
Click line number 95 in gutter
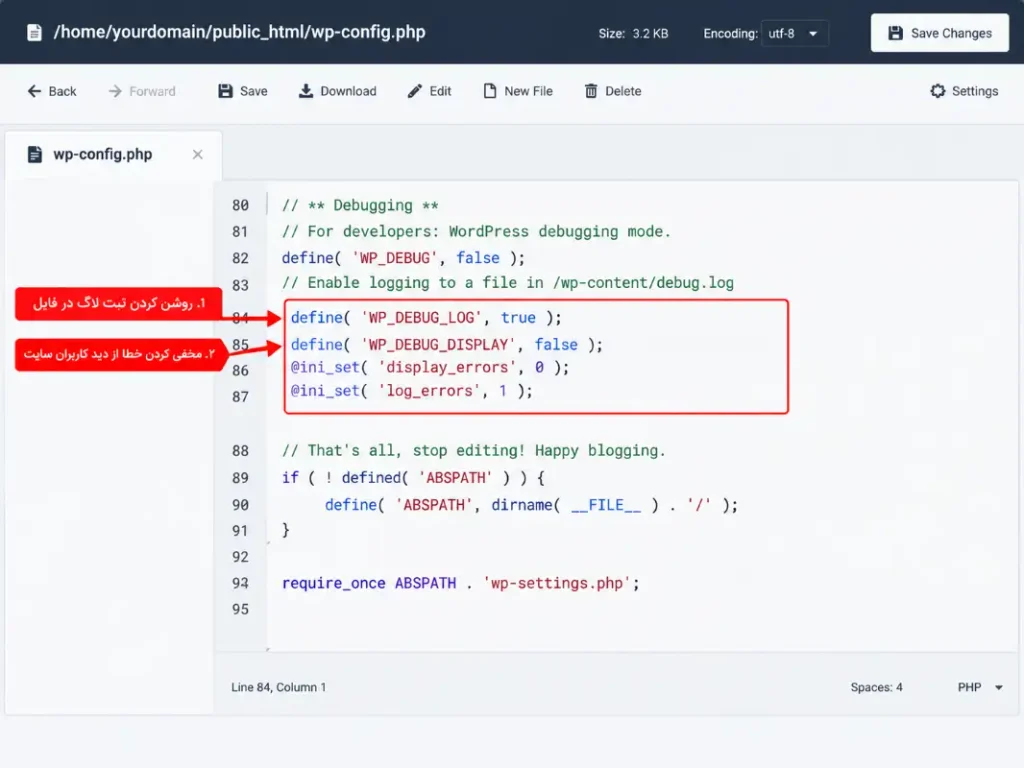click(240, 609)
